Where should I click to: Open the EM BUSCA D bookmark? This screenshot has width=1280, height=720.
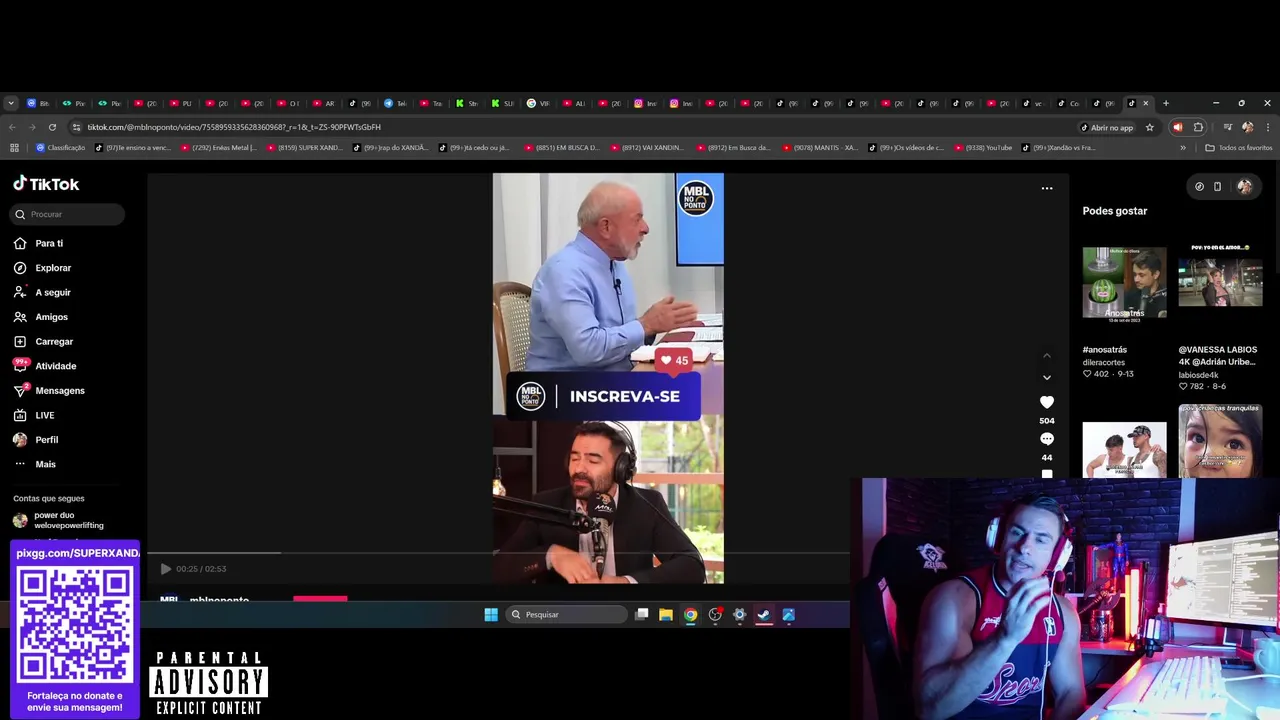[561, 148]
